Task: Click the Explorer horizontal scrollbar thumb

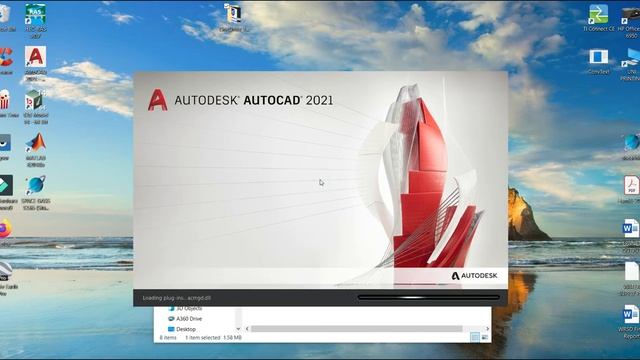Action: (357, 329)
